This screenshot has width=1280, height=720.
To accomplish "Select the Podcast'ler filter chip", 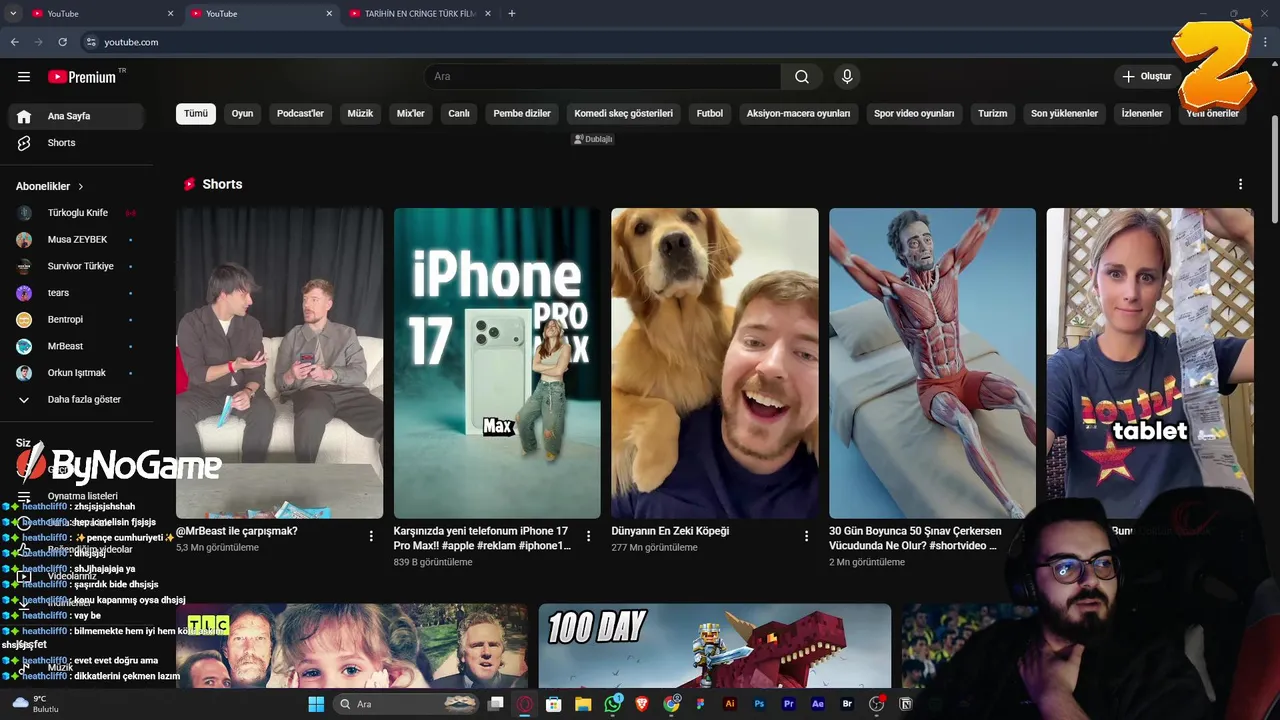I will pos(300,114).
